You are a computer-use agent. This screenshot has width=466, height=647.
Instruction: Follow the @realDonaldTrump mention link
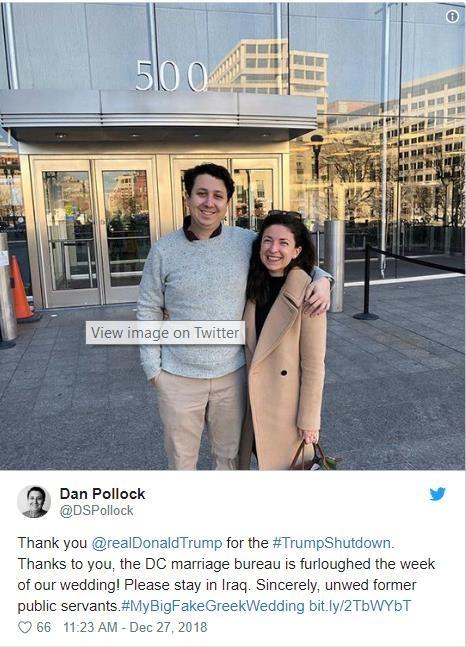(x=156, y=542)
